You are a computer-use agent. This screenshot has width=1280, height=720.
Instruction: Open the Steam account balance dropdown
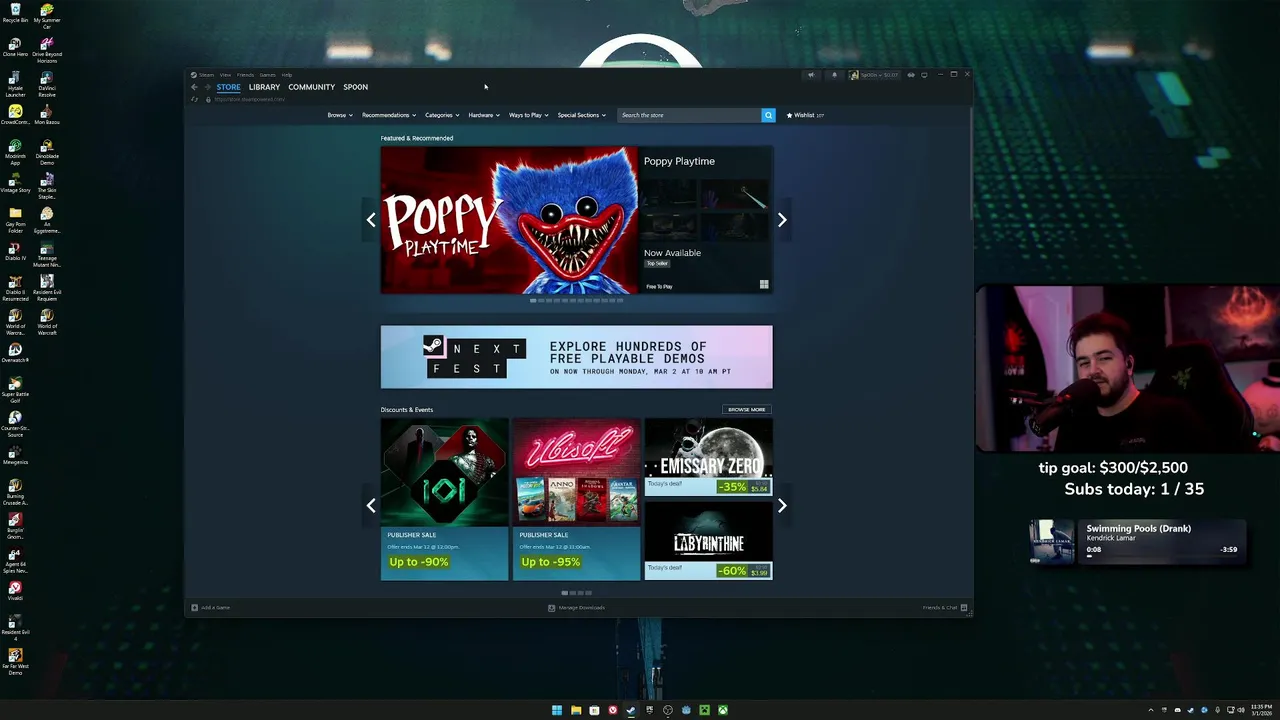(875, 75)
